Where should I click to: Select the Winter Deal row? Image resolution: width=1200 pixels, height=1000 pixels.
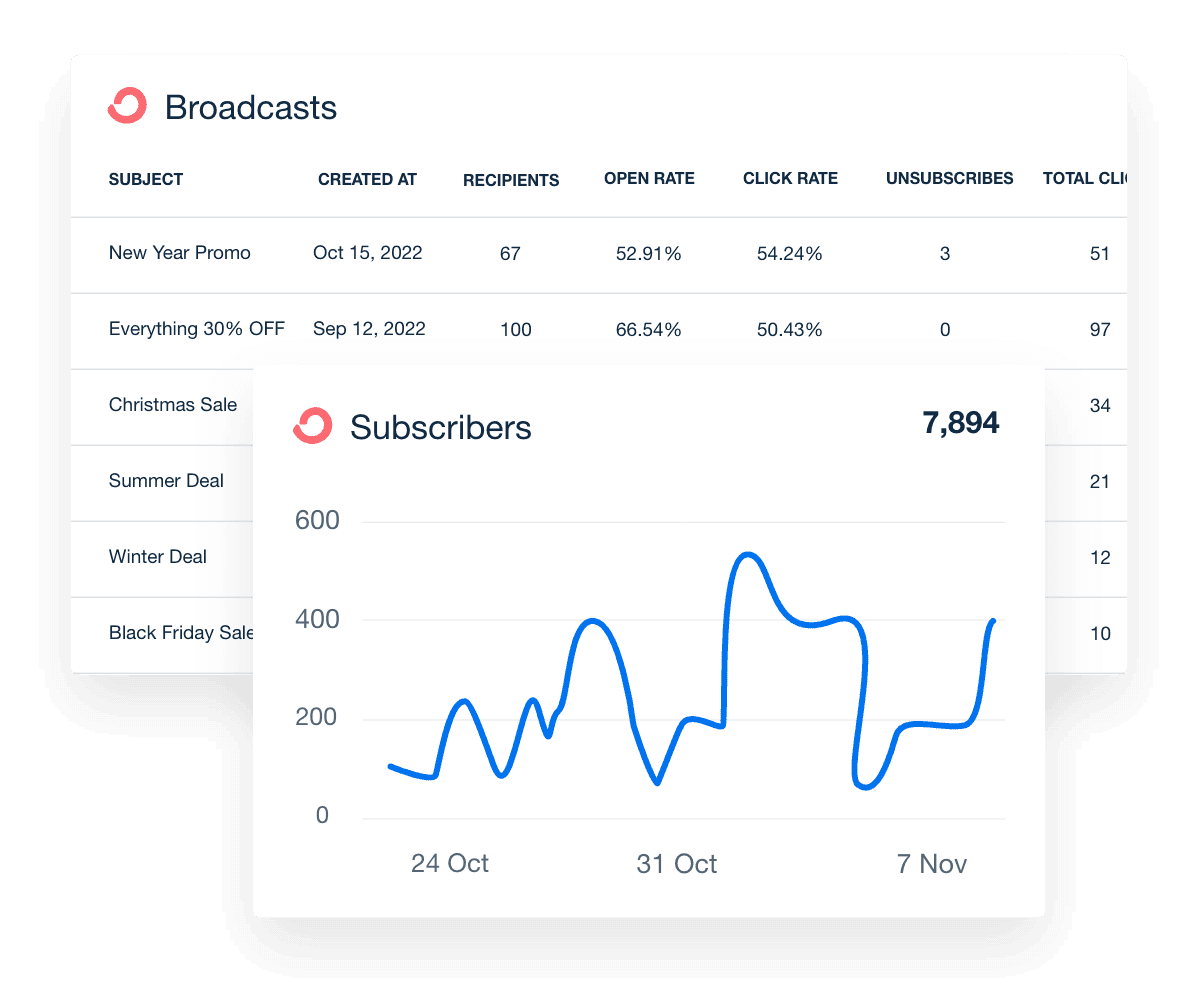point(157,557)
